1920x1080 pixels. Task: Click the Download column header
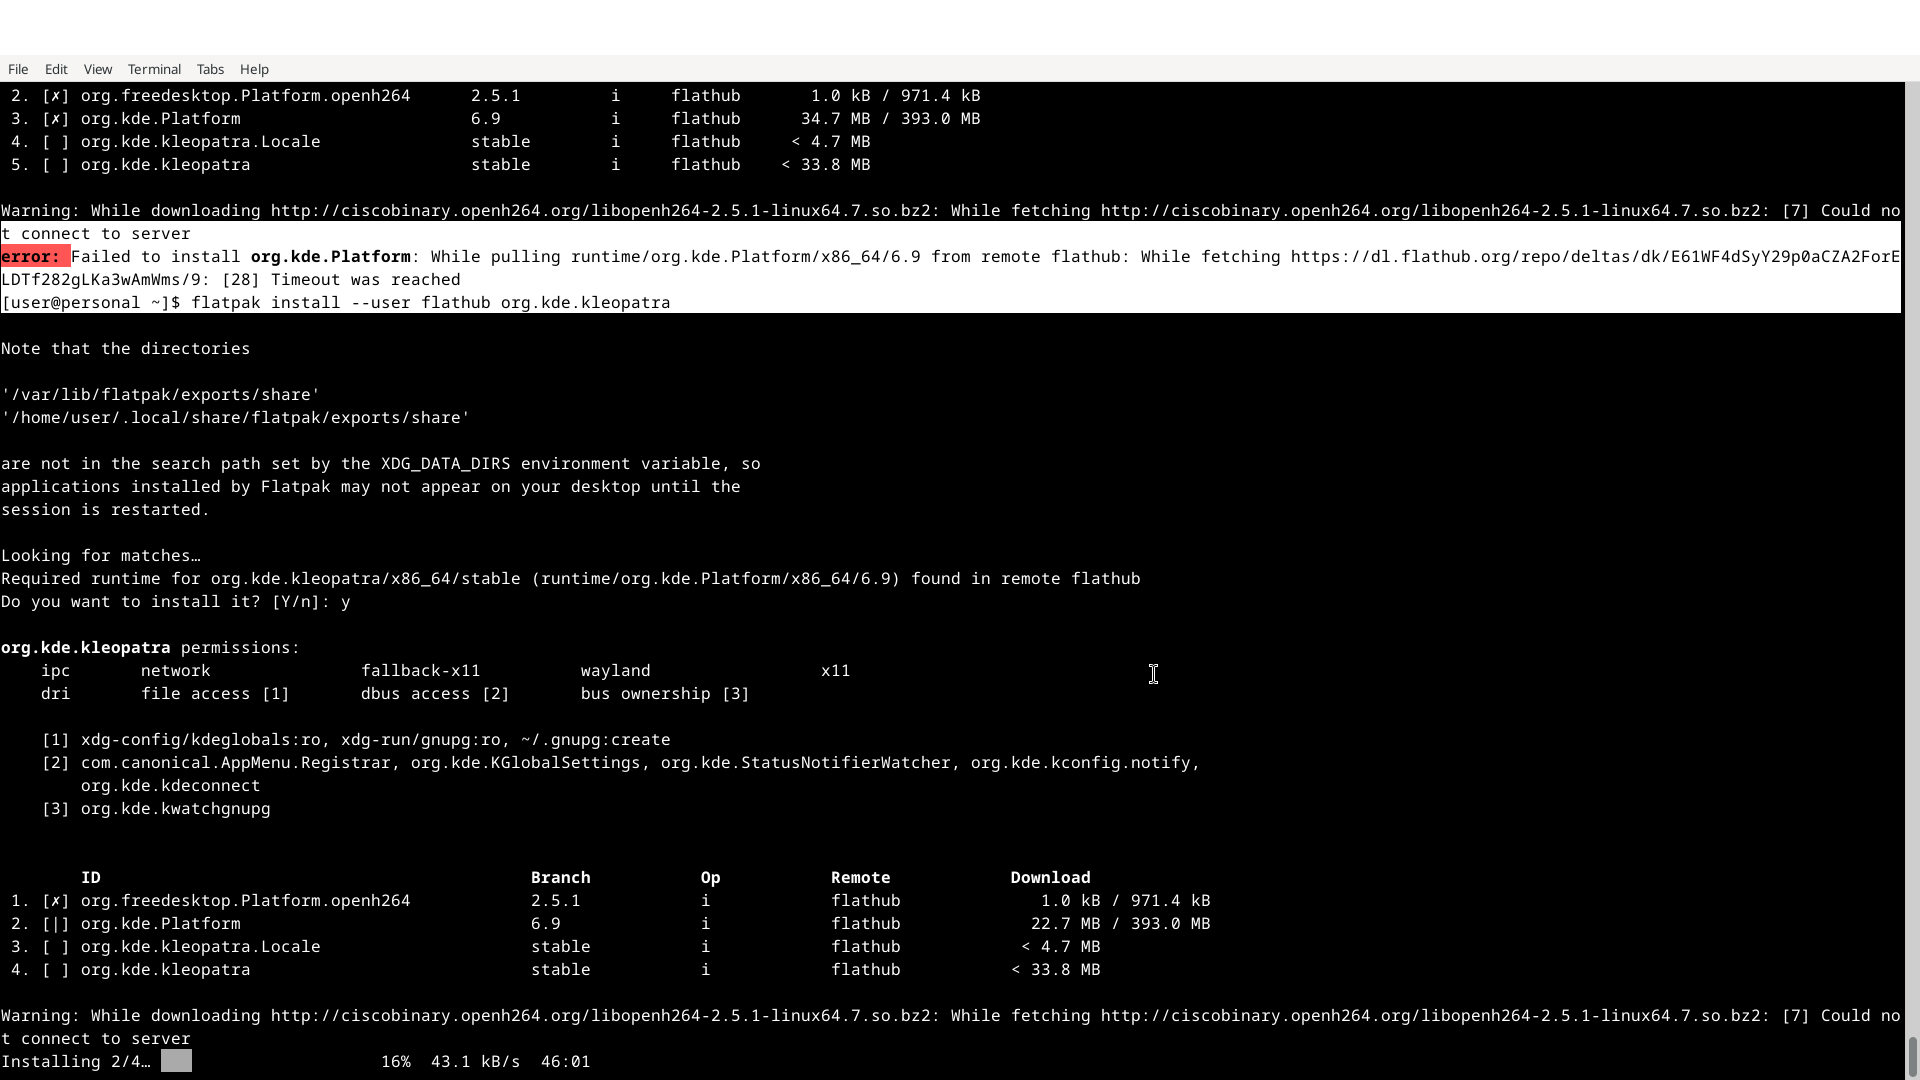coord(1050,878)
